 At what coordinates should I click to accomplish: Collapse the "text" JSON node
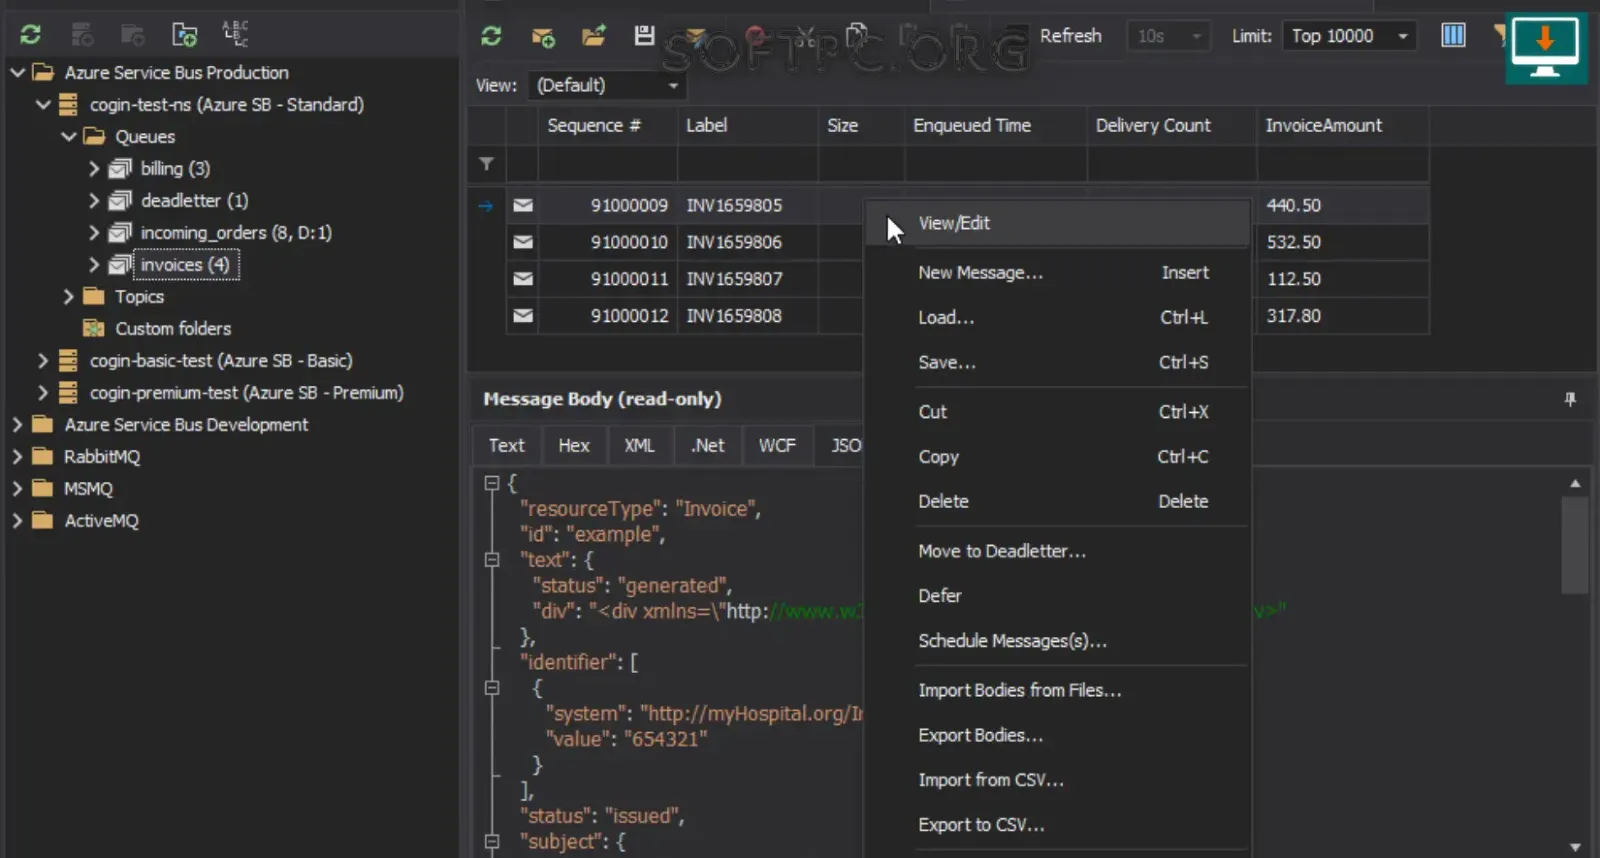coord(491,560)
